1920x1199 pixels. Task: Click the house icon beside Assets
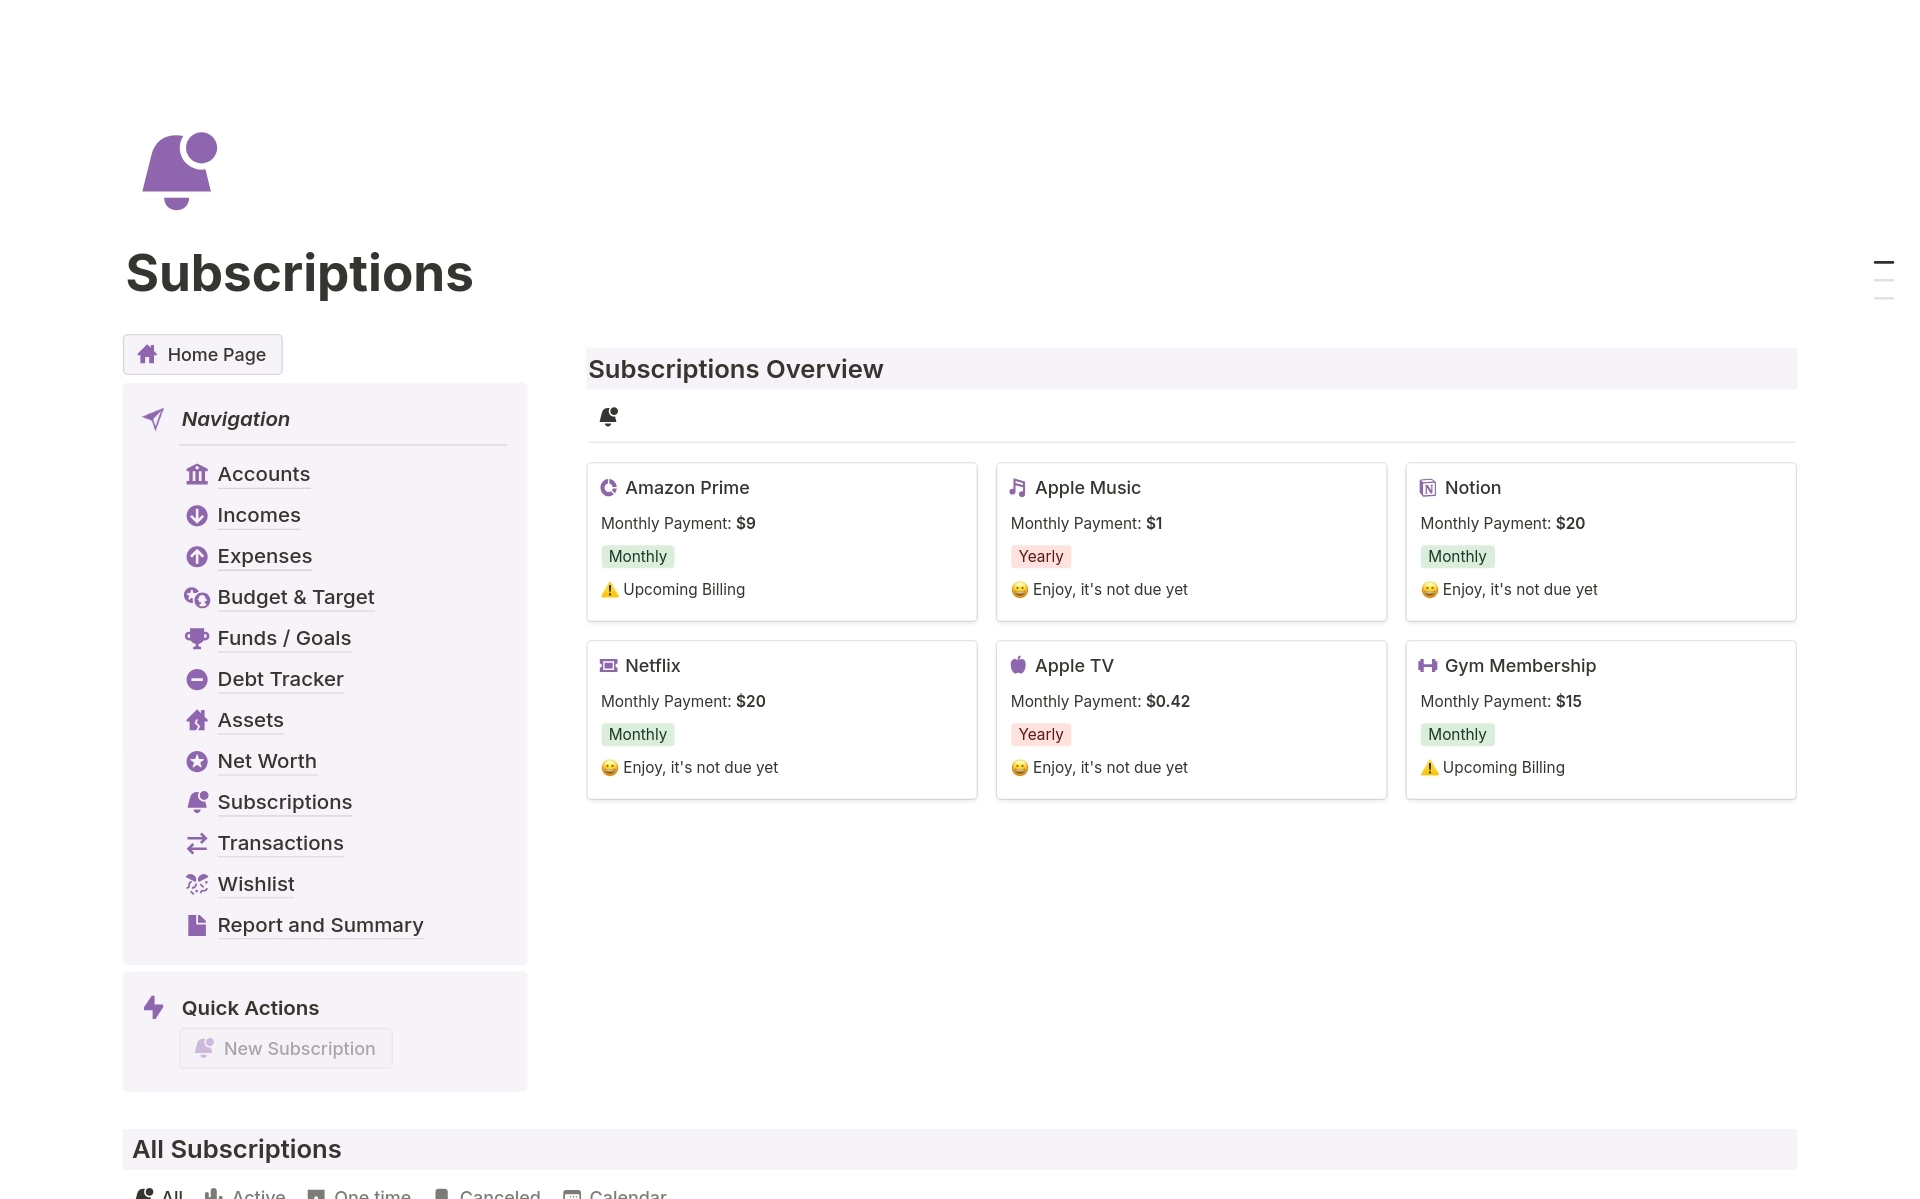coord(197,720)
